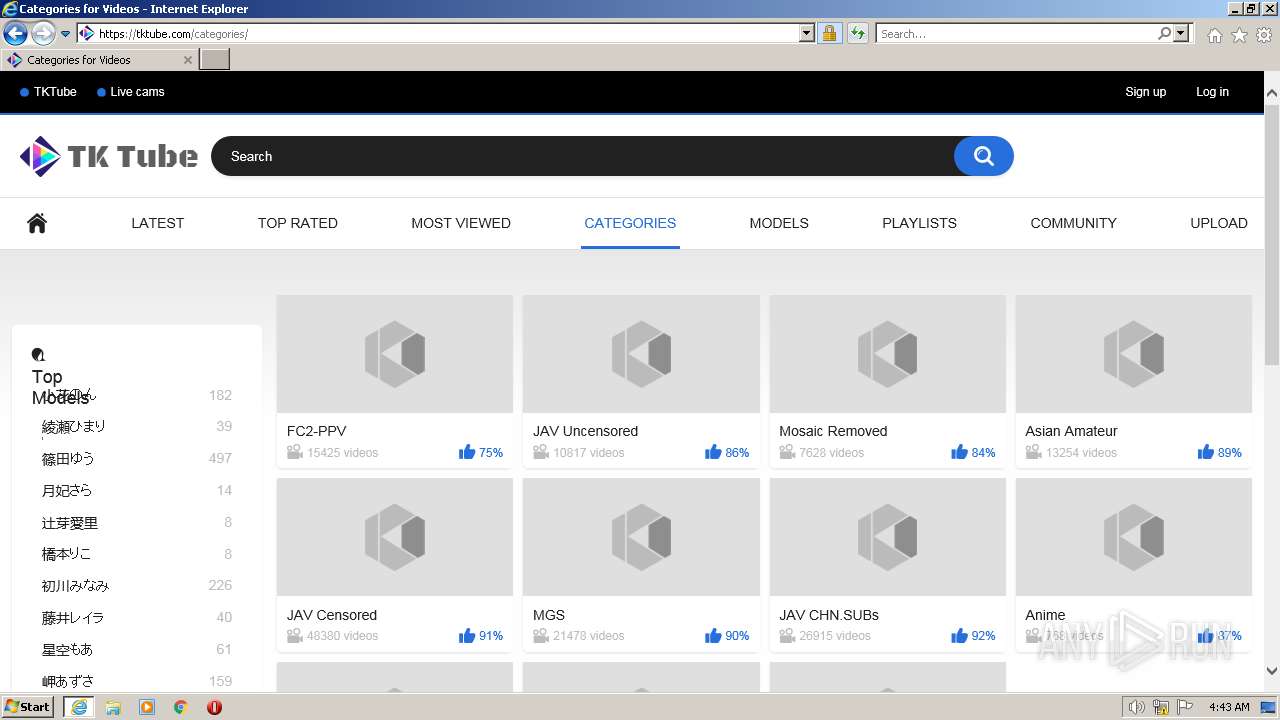This screenshot has height=720, width=1280.
Task: Click the camera icon beside 15425 videos
Action: [295, 452]
